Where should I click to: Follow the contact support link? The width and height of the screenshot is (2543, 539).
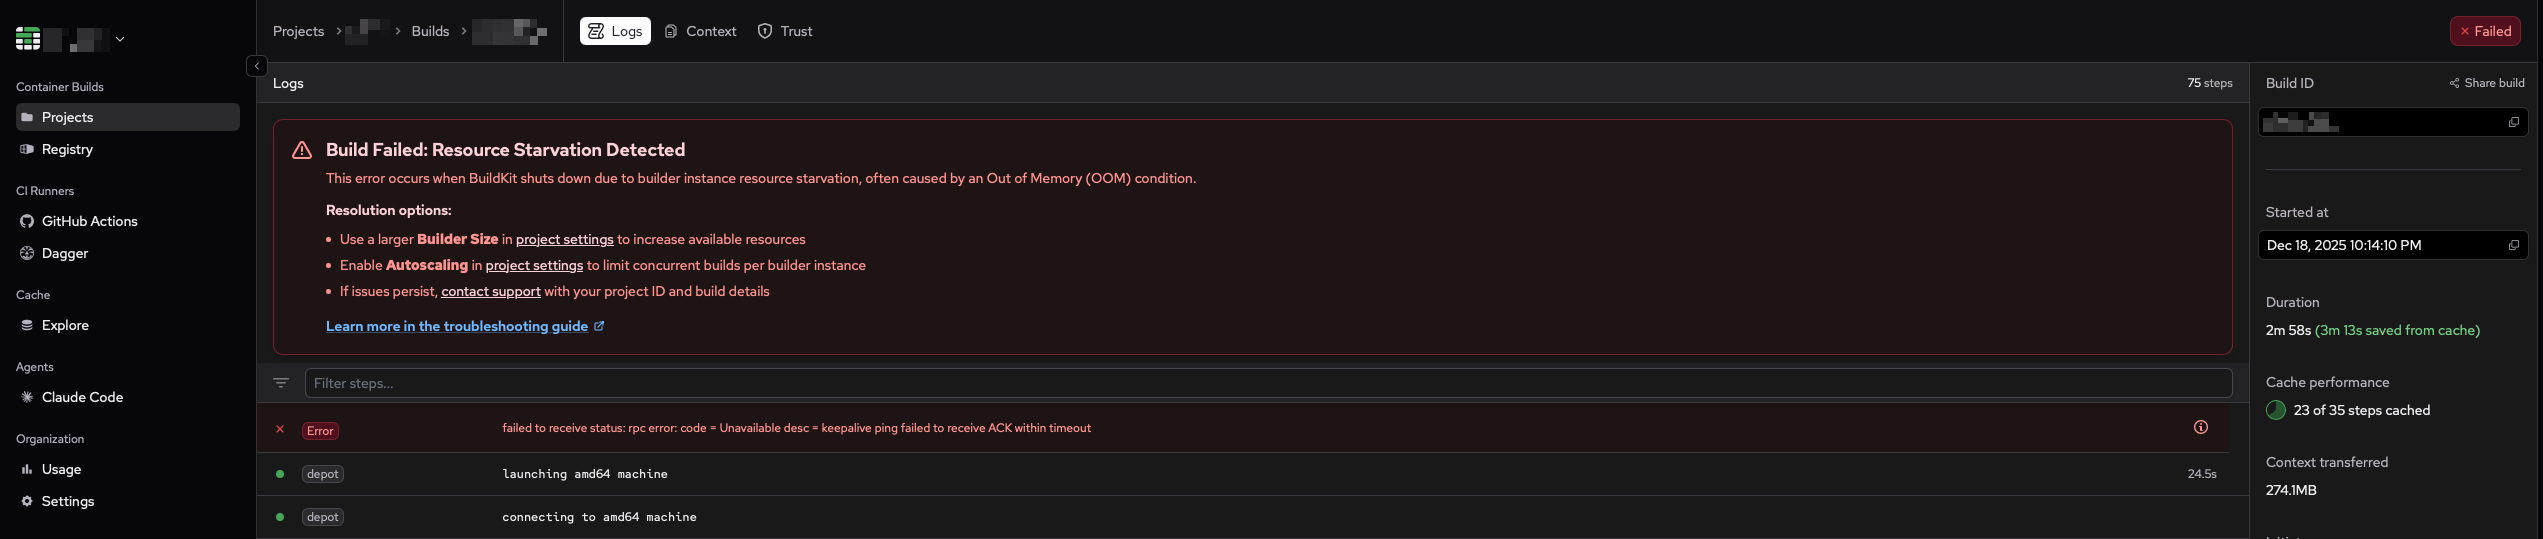[x=490, y=291]
